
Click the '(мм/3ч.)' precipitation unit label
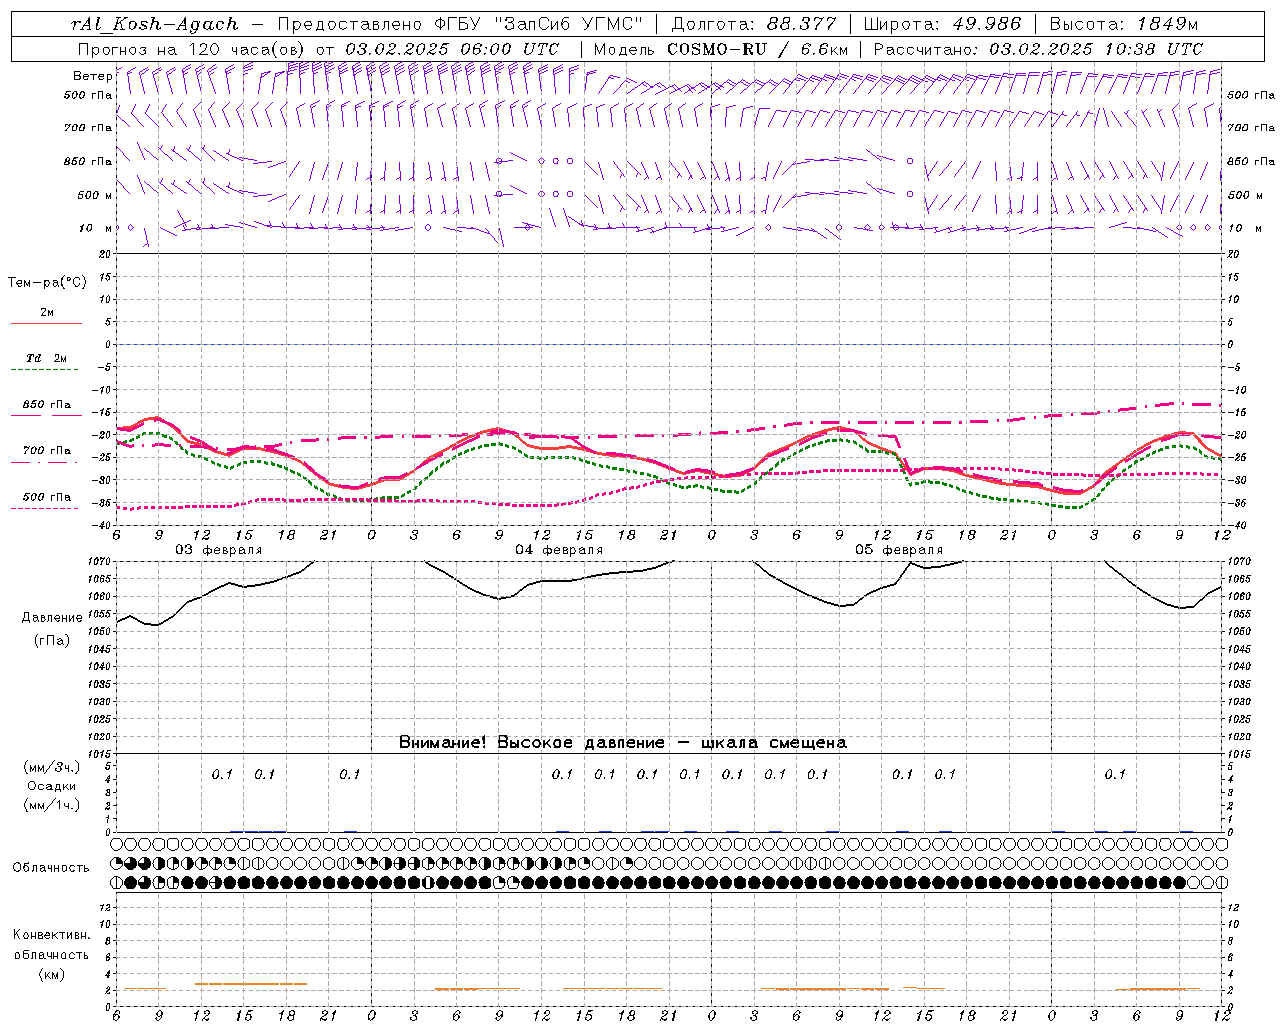52,767
